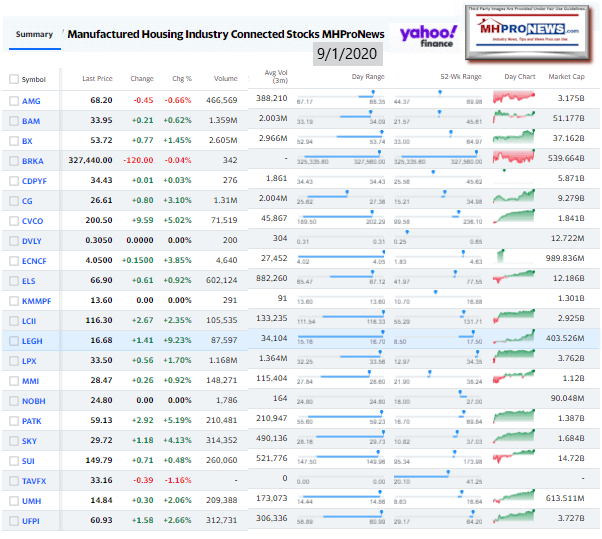Sort by the Volume column header
The image size is (602, 539).
click(225, 78)
